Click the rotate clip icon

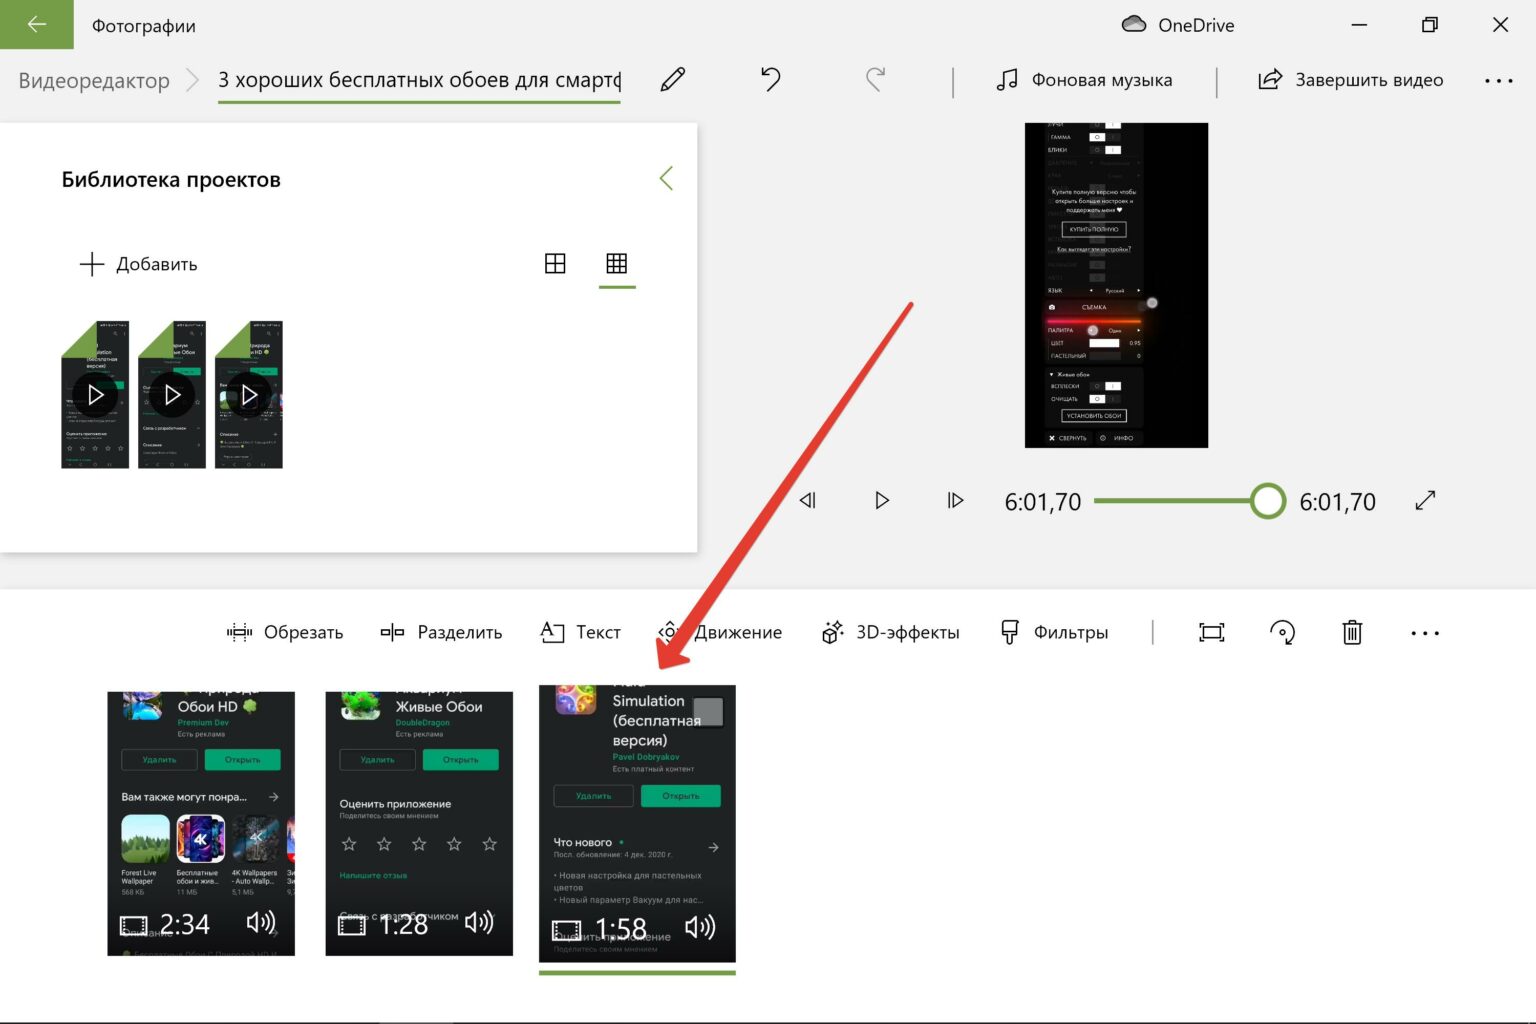pos(1282,632)
